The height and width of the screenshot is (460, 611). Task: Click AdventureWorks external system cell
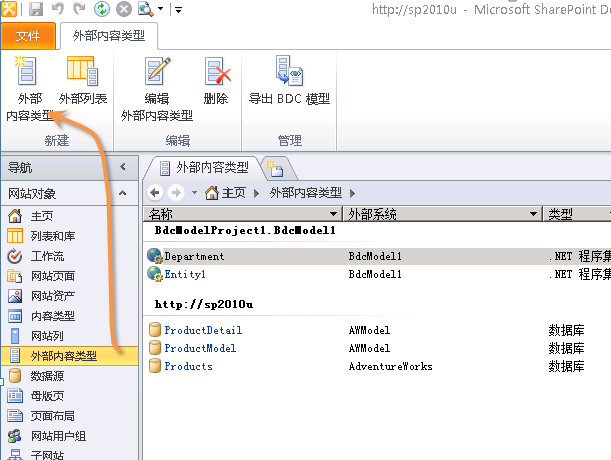390,366
